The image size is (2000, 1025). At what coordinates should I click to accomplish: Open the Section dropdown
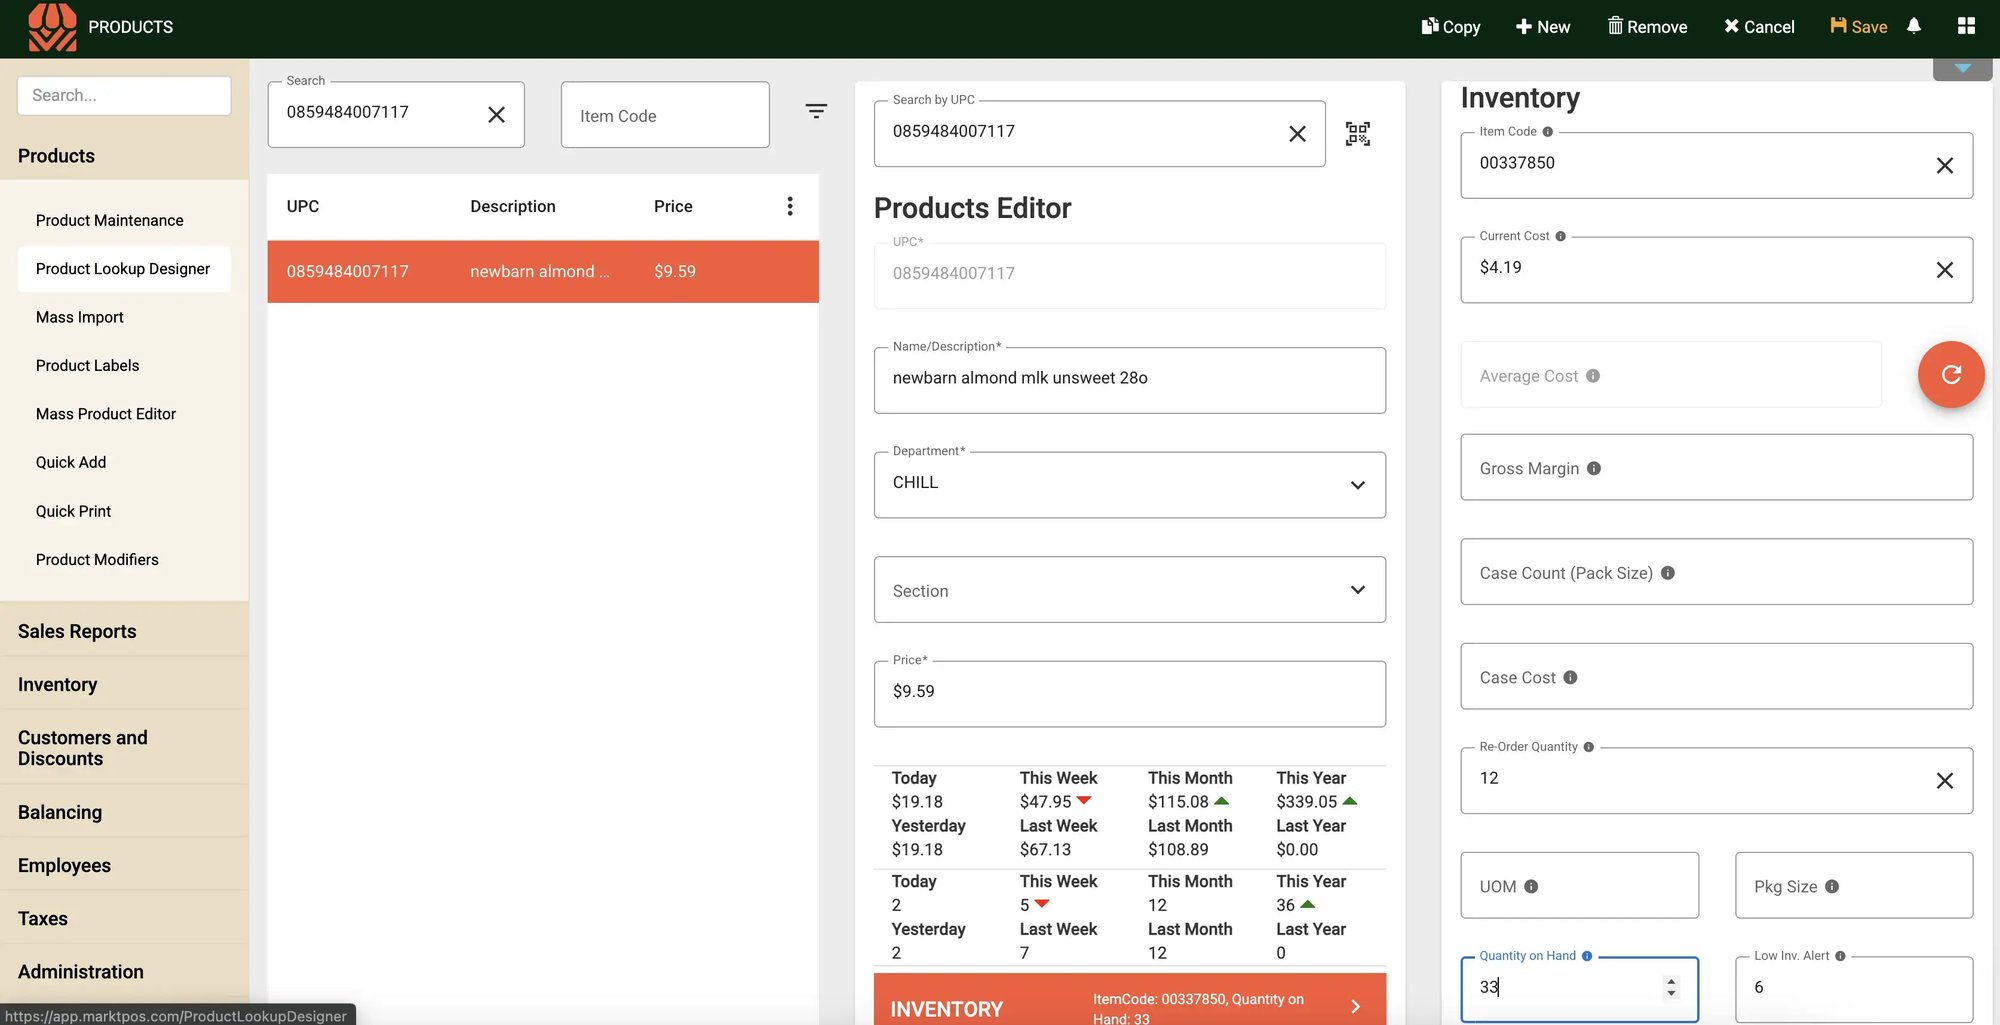1357,590
